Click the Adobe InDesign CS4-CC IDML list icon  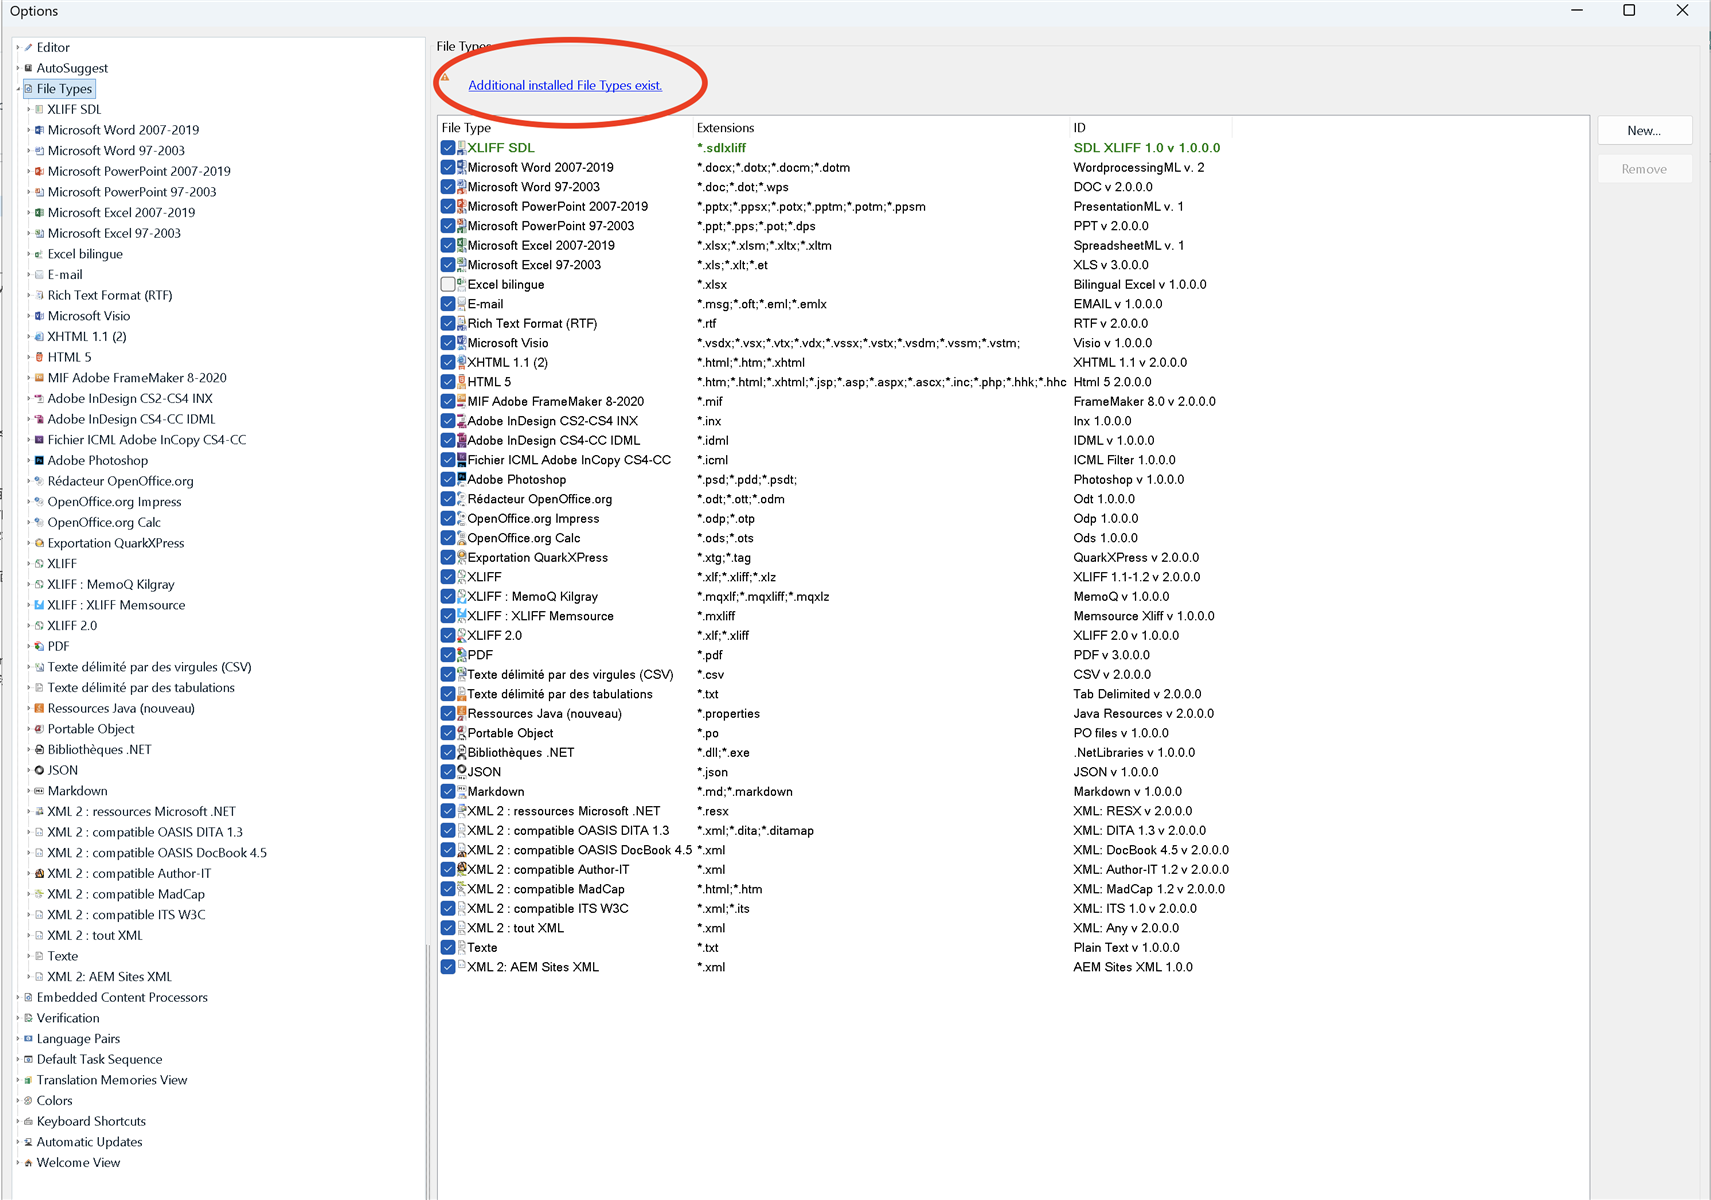[462, 440]
